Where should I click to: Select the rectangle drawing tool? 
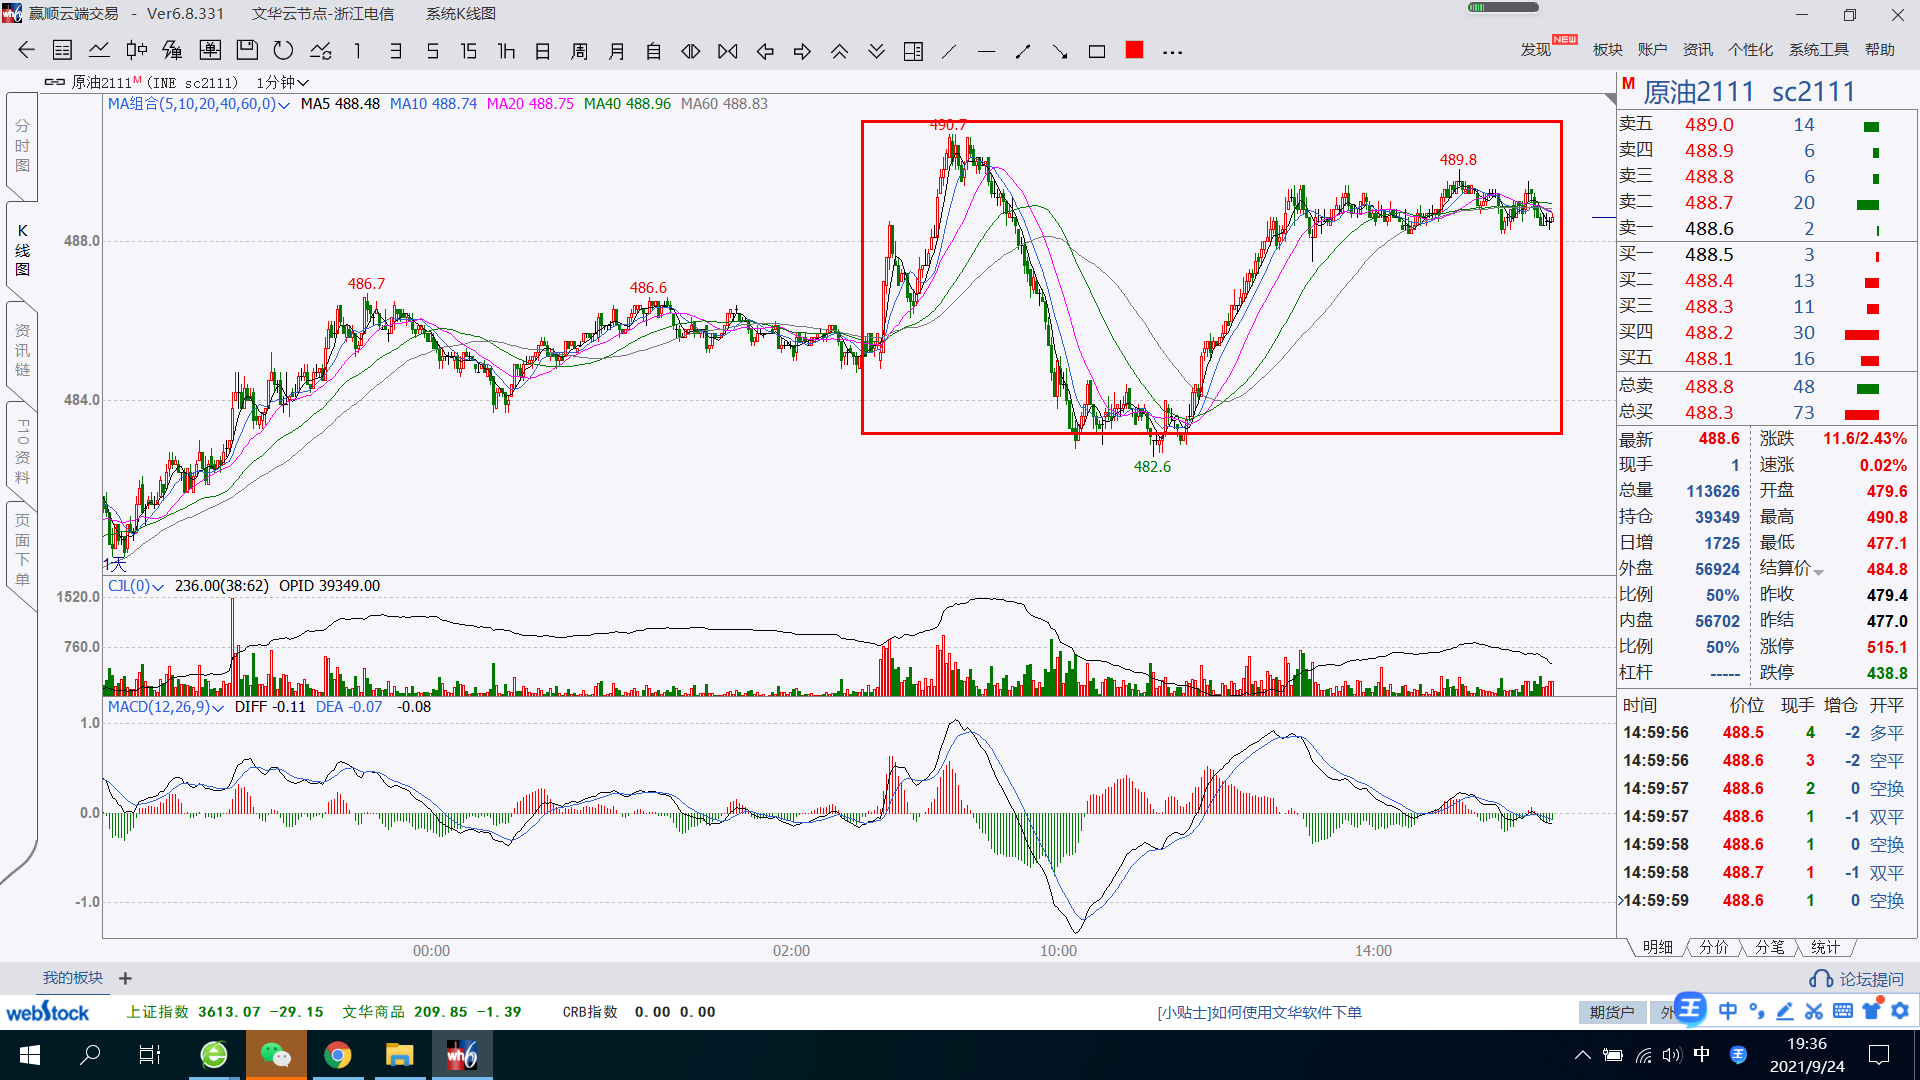pos(1097,51)
